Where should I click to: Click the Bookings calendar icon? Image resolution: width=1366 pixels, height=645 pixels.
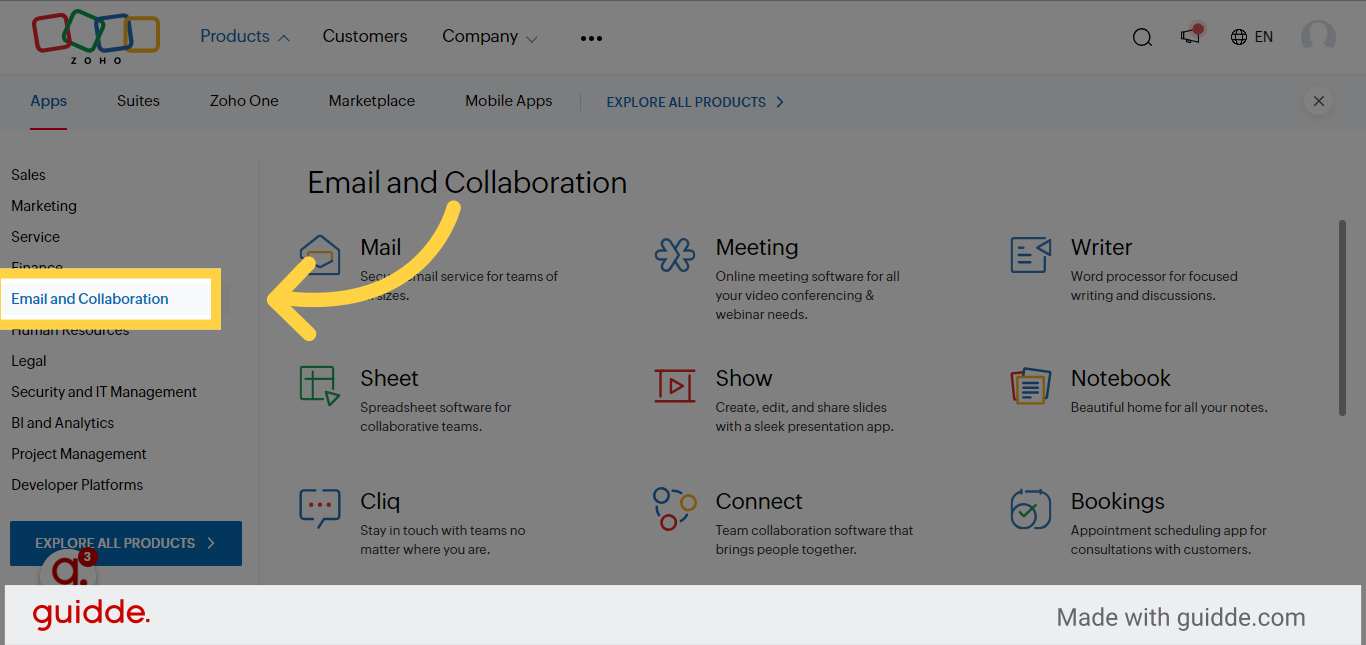(x=1030, y=508)
